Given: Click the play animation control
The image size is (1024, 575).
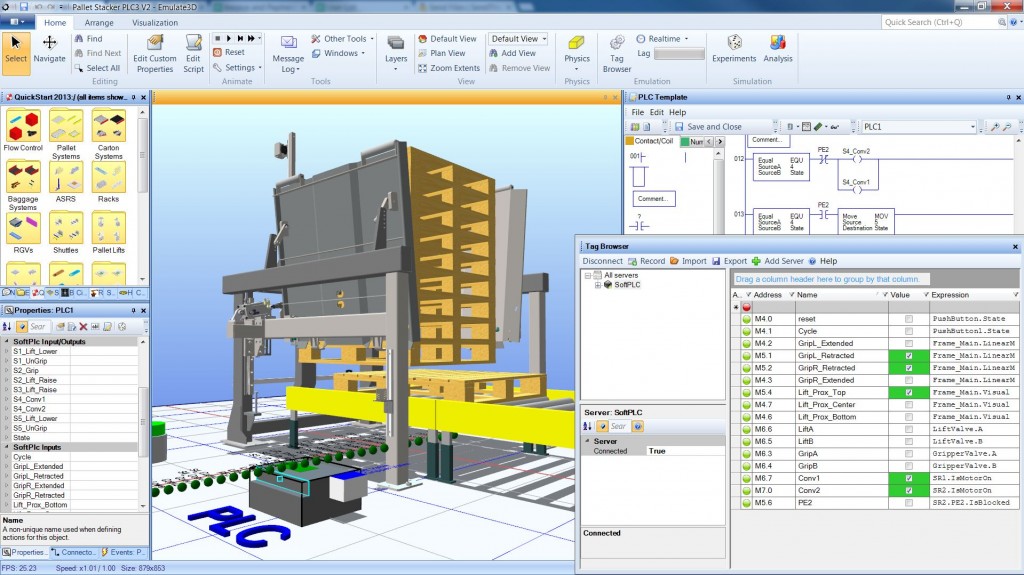Looking at the screenshot, I should [229, 39].
